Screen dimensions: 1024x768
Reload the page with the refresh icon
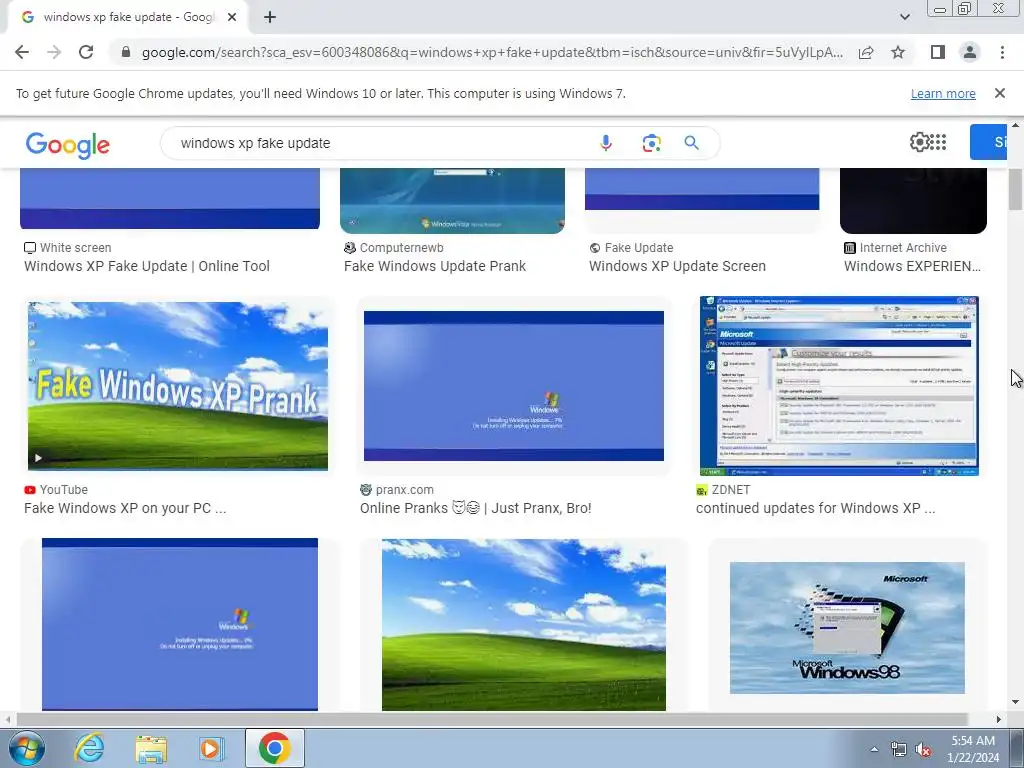tap(86, 52)
